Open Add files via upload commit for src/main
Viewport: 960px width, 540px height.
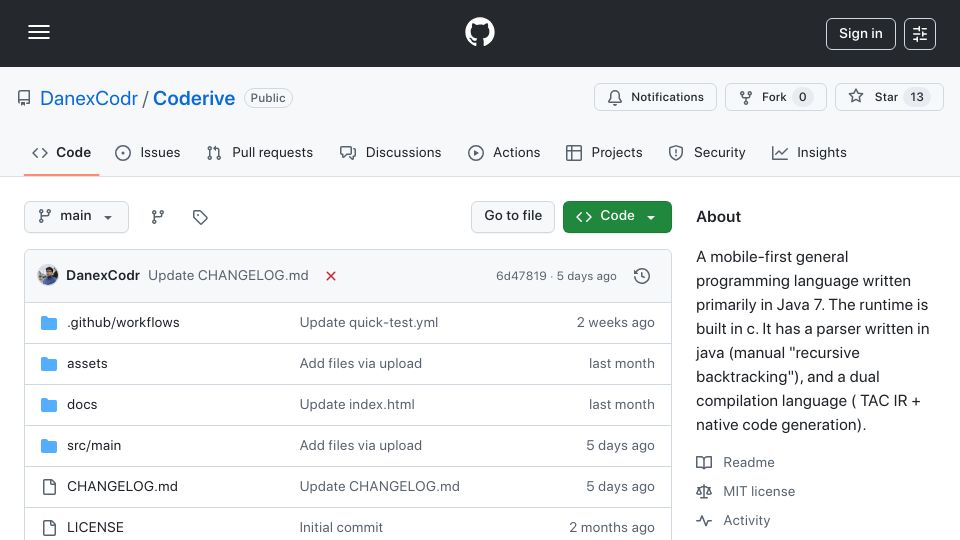click(x=361, y=446)
